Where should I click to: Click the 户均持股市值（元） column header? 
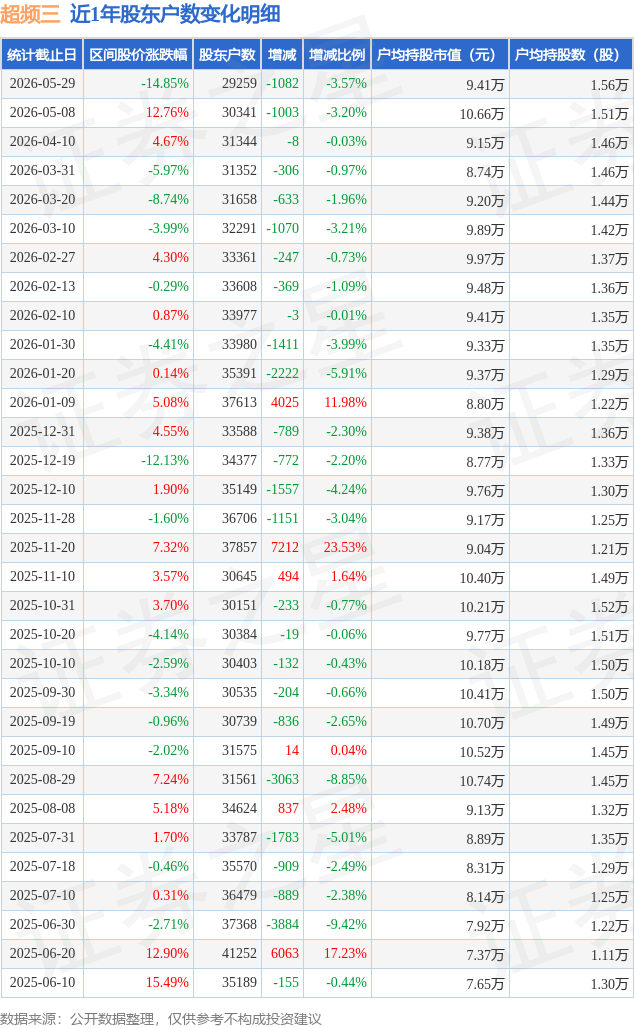point(440,55)
